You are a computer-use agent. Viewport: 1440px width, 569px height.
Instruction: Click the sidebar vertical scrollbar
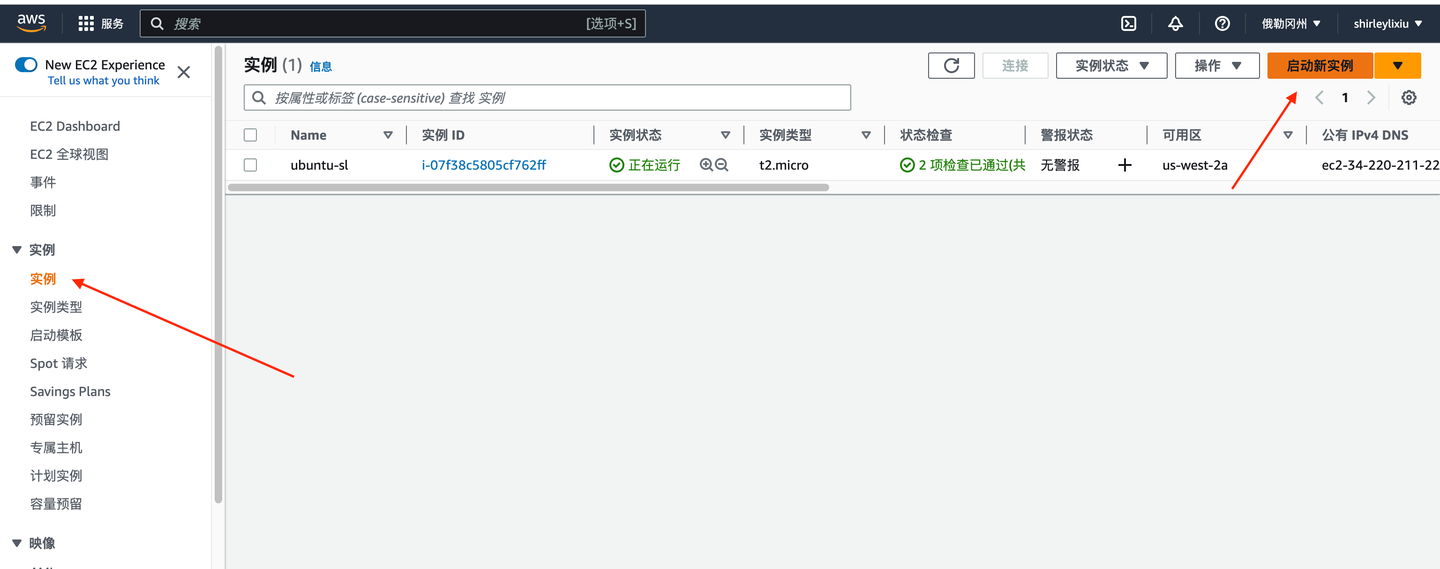(x=218, y=273)
